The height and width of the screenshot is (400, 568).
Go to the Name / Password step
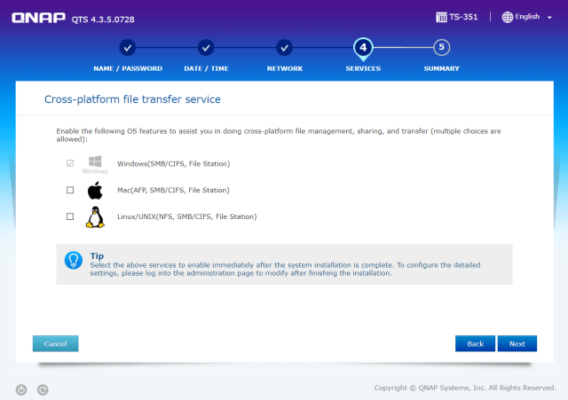coord(128,47)
